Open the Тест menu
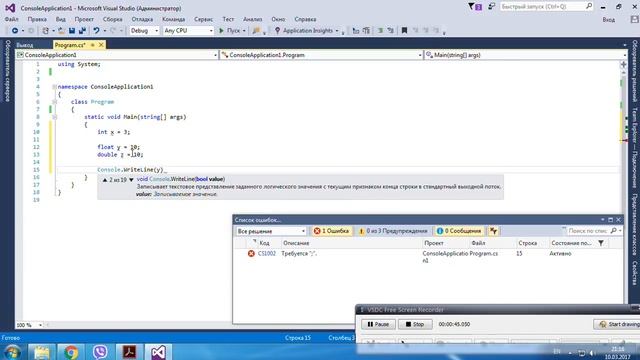The image size is (640, 360). point(228,19)
